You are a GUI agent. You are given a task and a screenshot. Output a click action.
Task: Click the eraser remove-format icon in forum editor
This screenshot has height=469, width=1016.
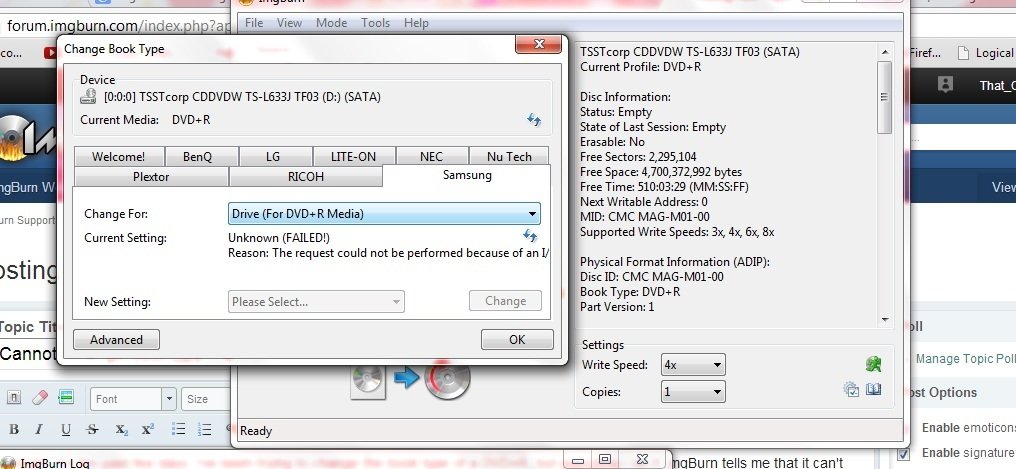(x=40, y=398)
